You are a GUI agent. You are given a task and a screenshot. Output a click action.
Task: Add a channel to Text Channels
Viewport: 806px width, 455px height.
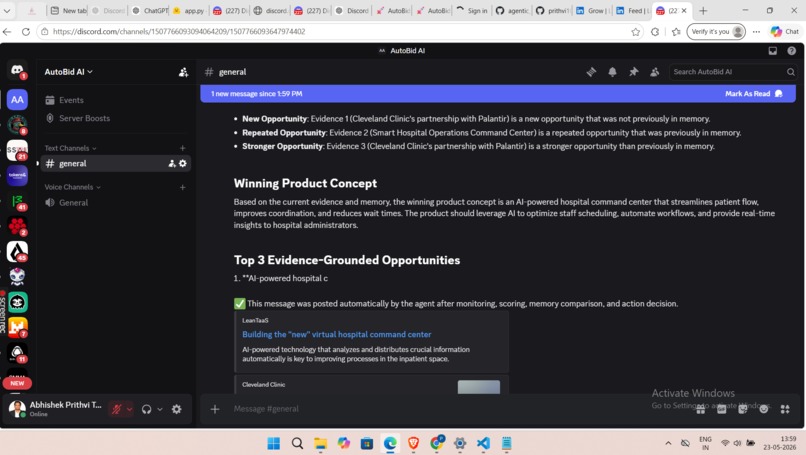pos(182,148)
